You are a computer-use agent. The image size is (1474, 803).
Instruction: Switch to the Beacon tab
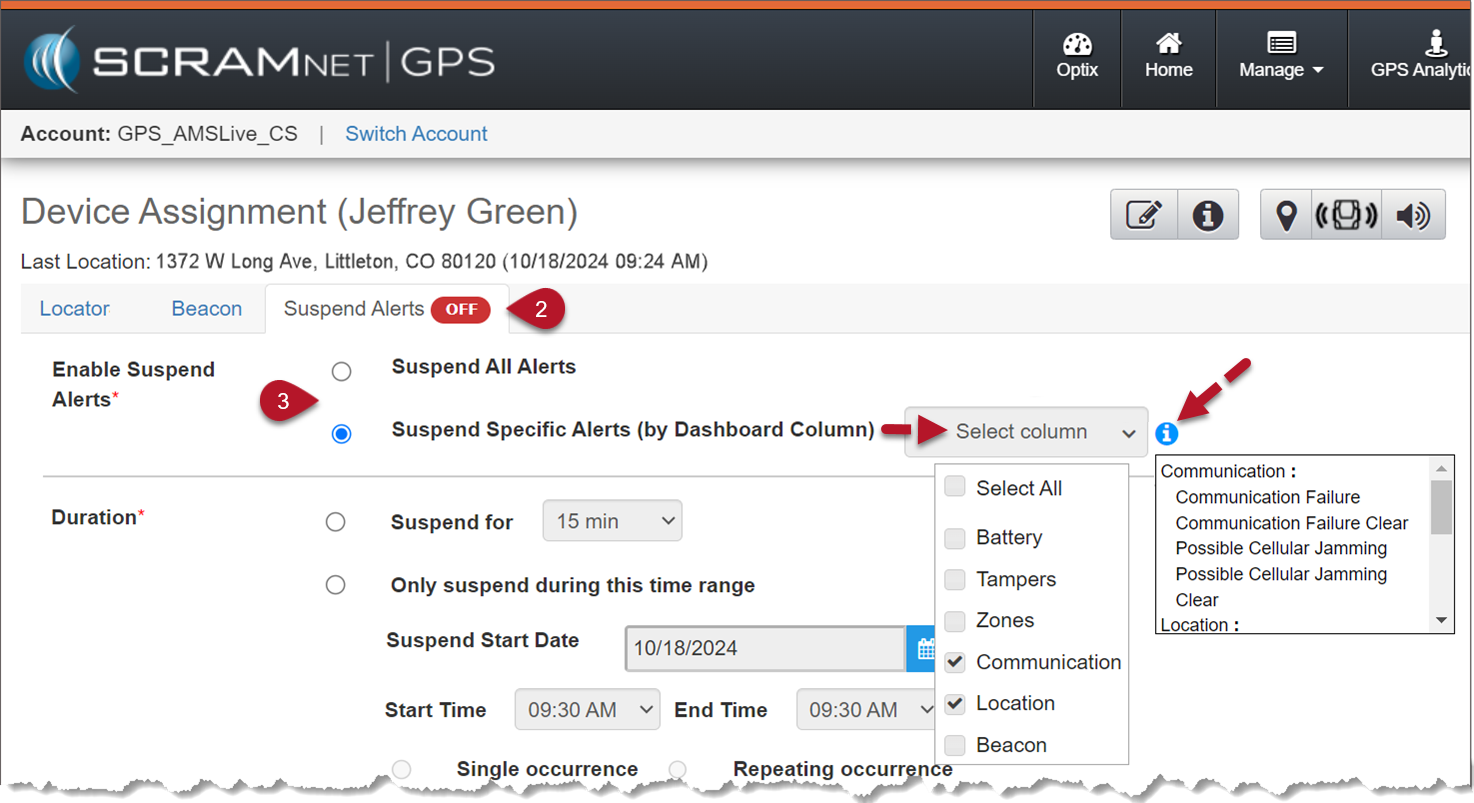[x=206, y=309]
